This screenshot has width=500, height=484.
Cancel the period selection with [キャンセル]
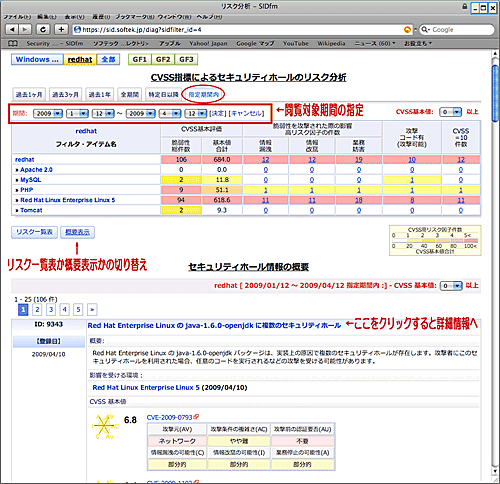246,114
